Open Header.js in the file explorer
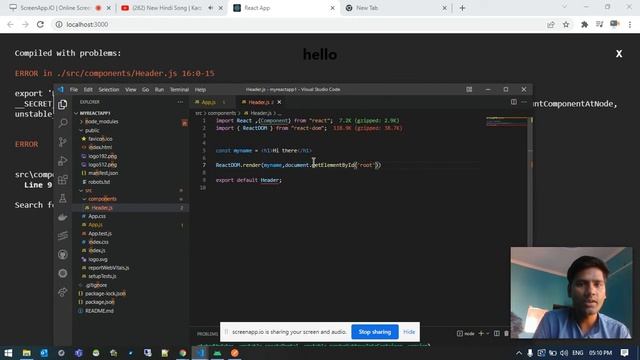This screenshot has height=360, width=640. 102,208
